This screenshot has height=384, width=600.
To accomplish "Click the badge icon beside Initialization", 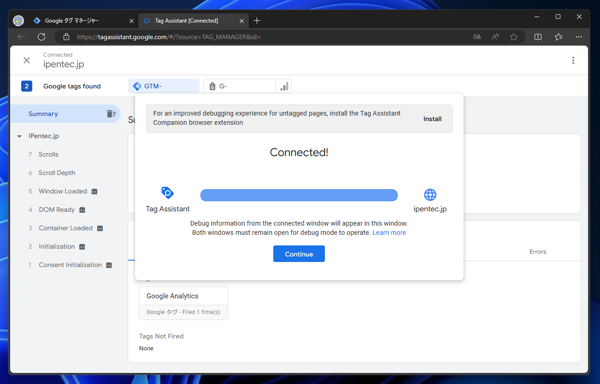I will (x=82, y=247).
